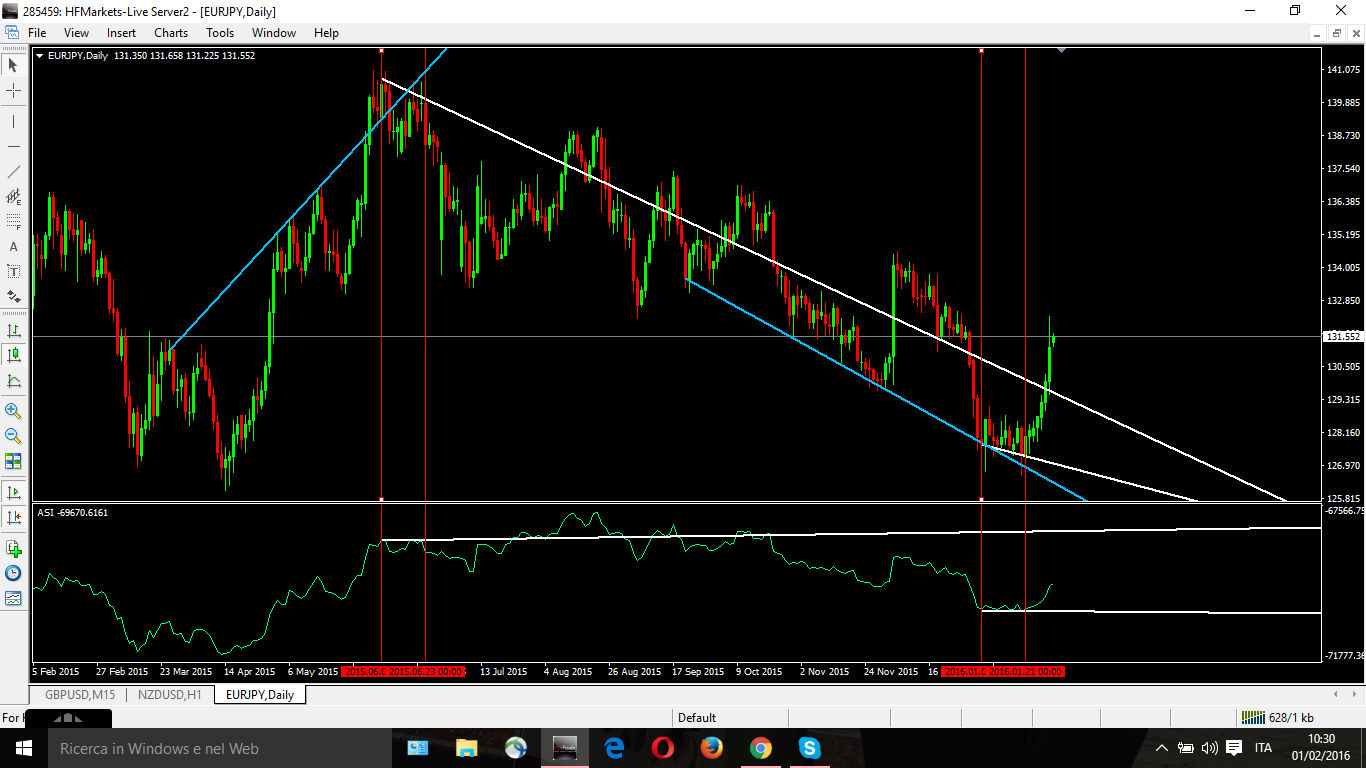
Task: Toggle chart shift from right edge
Action: click(13, 517)
